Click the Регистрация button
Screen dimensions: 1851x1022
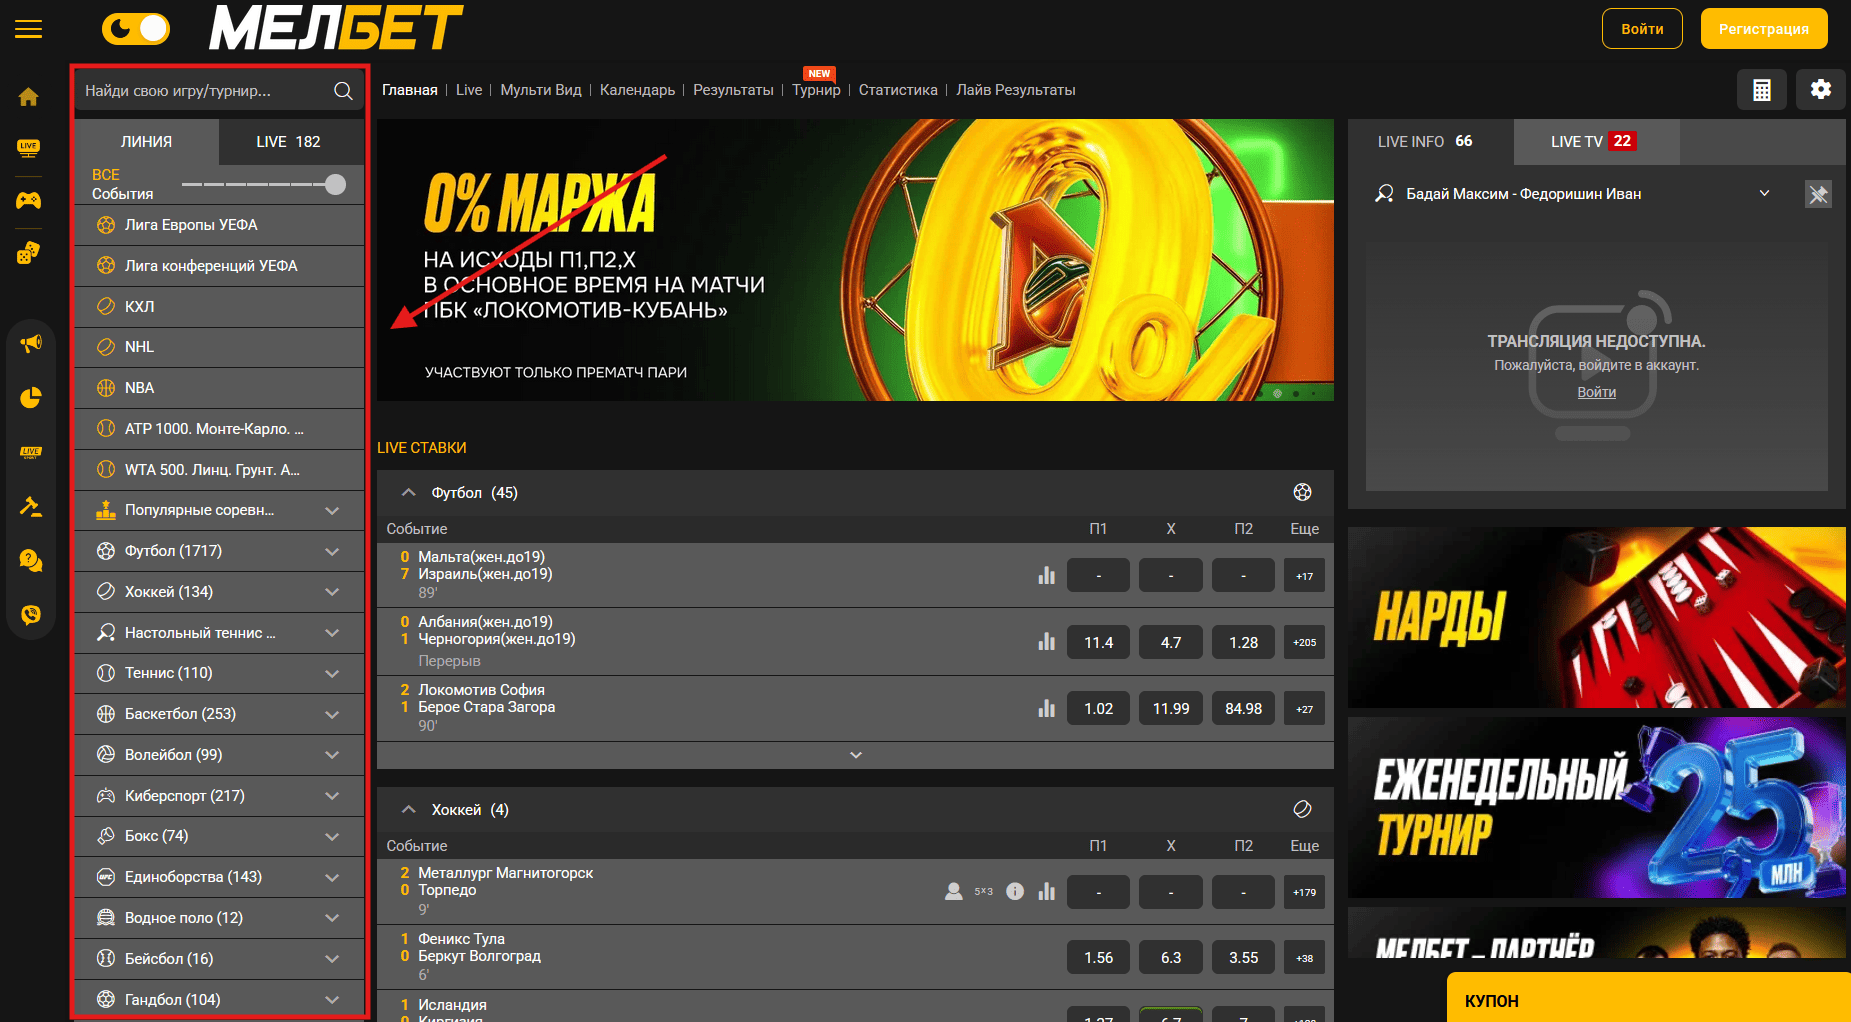click(1763, 28)
